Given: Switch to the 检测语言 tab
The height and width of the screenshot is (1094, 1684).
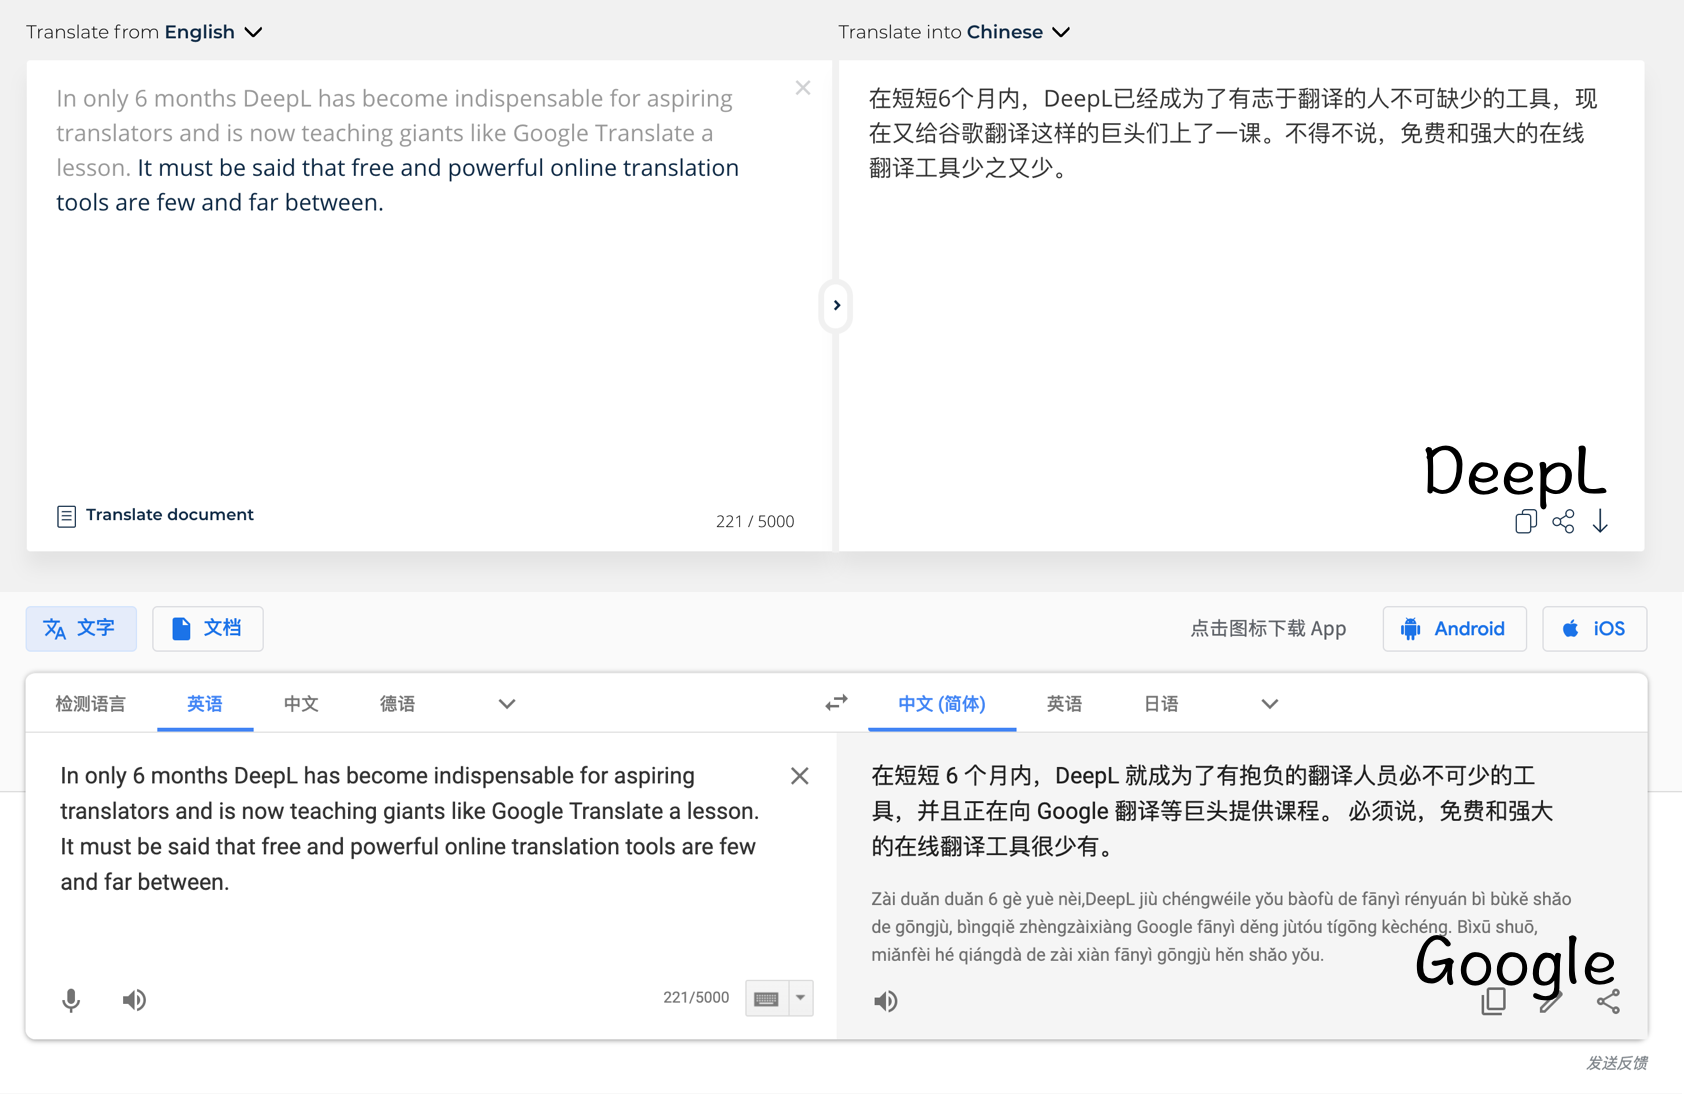Looking at the screenshot, I should (x=90, y=703).
